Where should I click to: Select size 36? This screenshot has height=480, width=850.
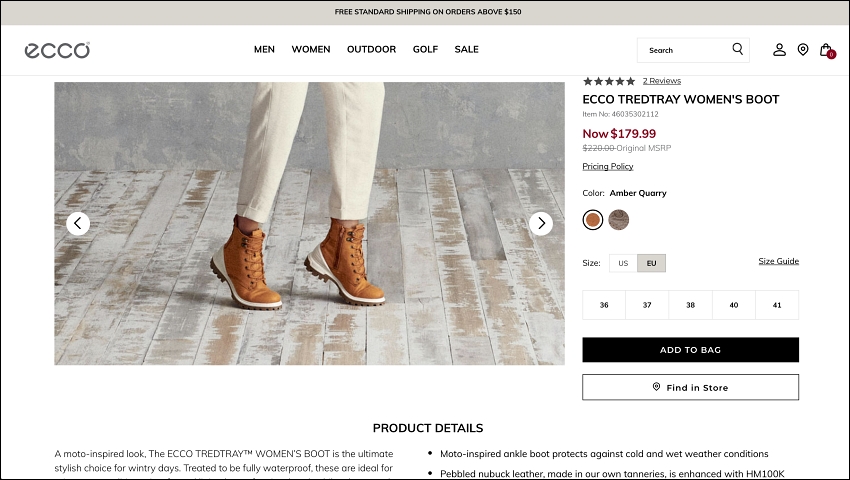click(604, 305)
